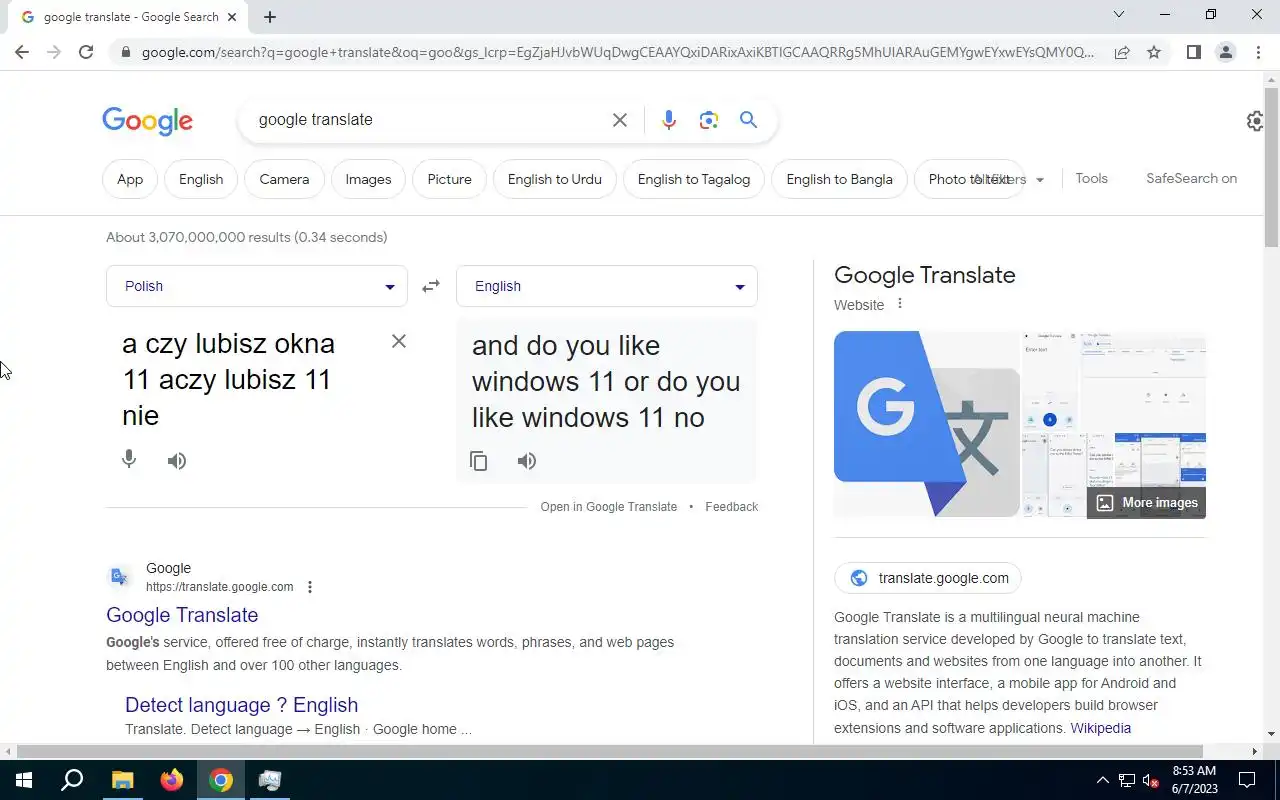The width and height of the screenshot is (1280, 800).
Task: Clear the Polish source text
Action: click(x=399, y=342)
